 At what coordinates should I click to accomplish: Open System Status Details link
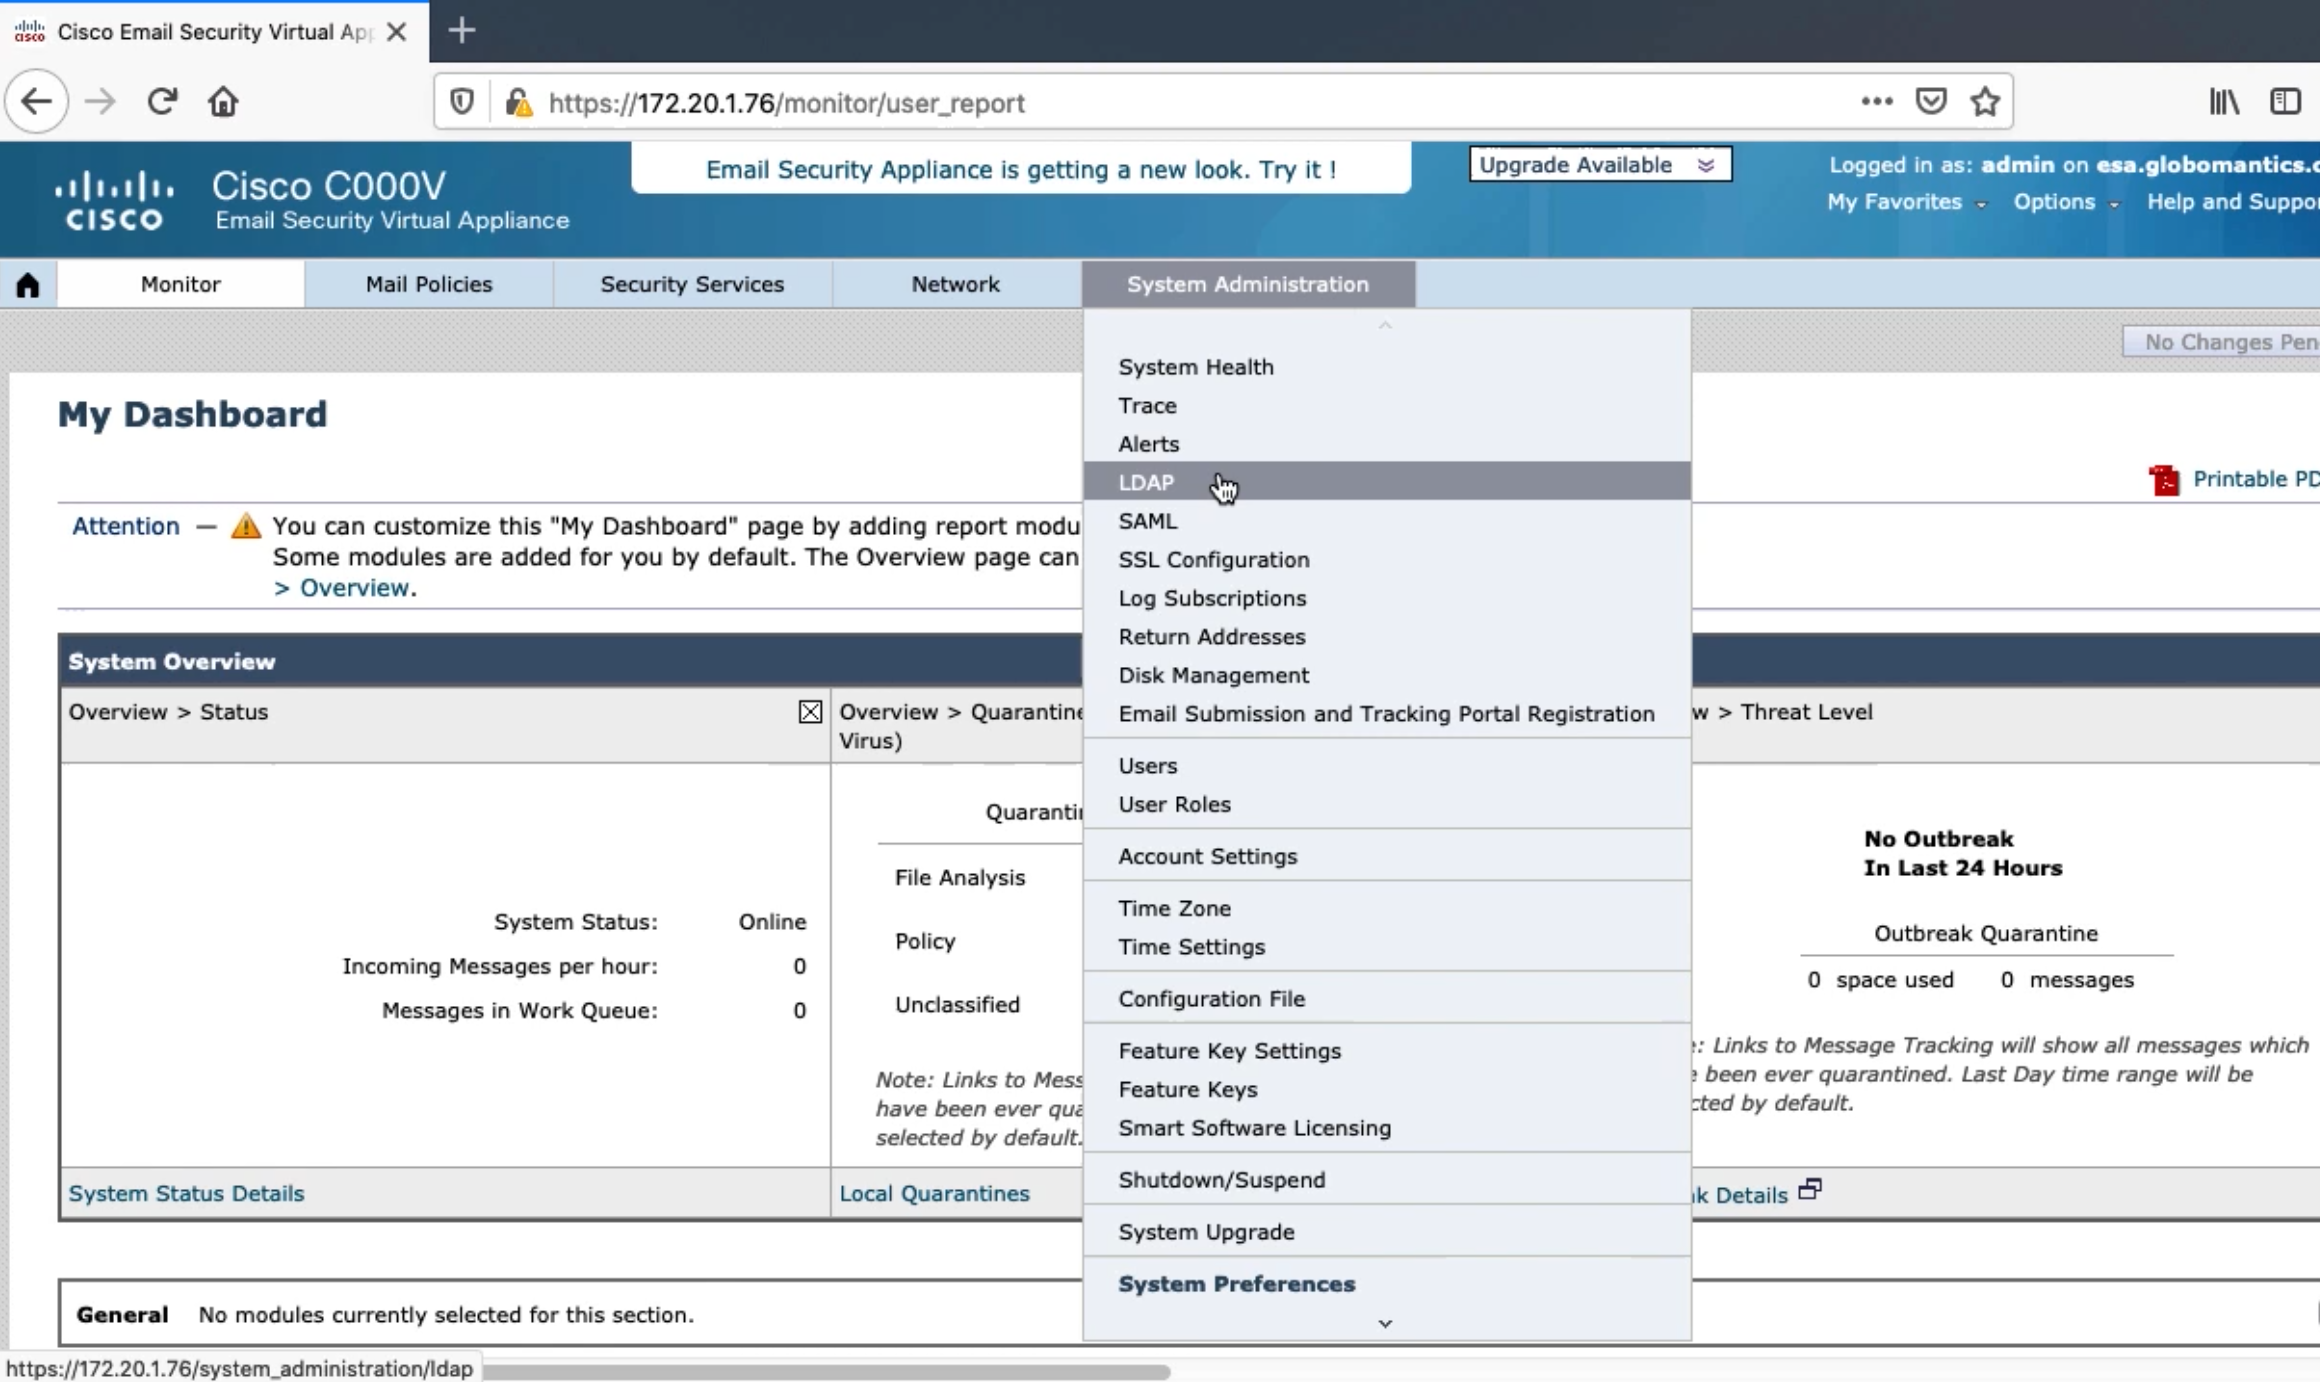tap(186, 1193)
